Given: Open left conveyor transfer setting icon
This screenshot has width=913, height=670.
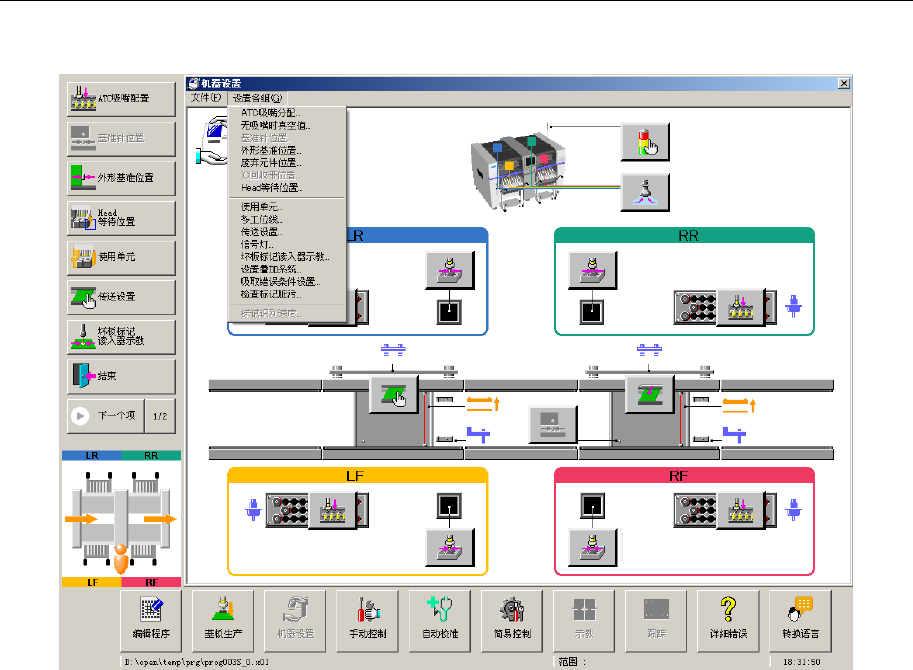Looking at the screenshot, I should coord(394,395).
